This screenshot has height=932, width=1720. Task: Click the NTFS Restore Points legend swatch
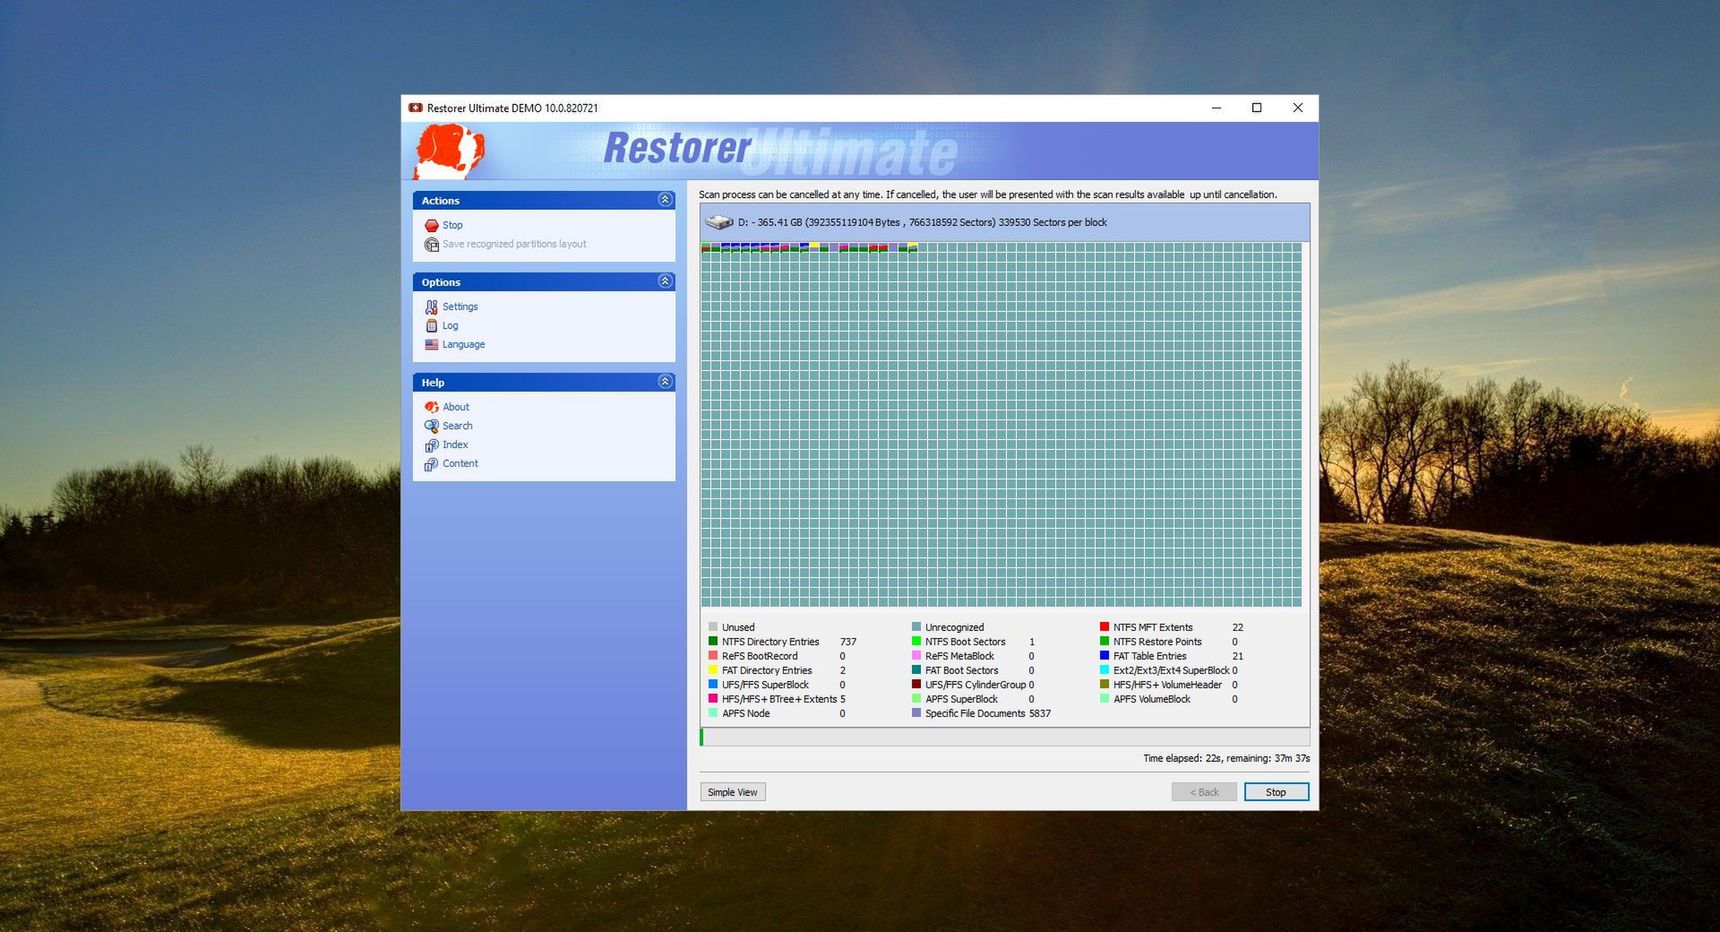pyautogui.click(x=1104, y=642)
